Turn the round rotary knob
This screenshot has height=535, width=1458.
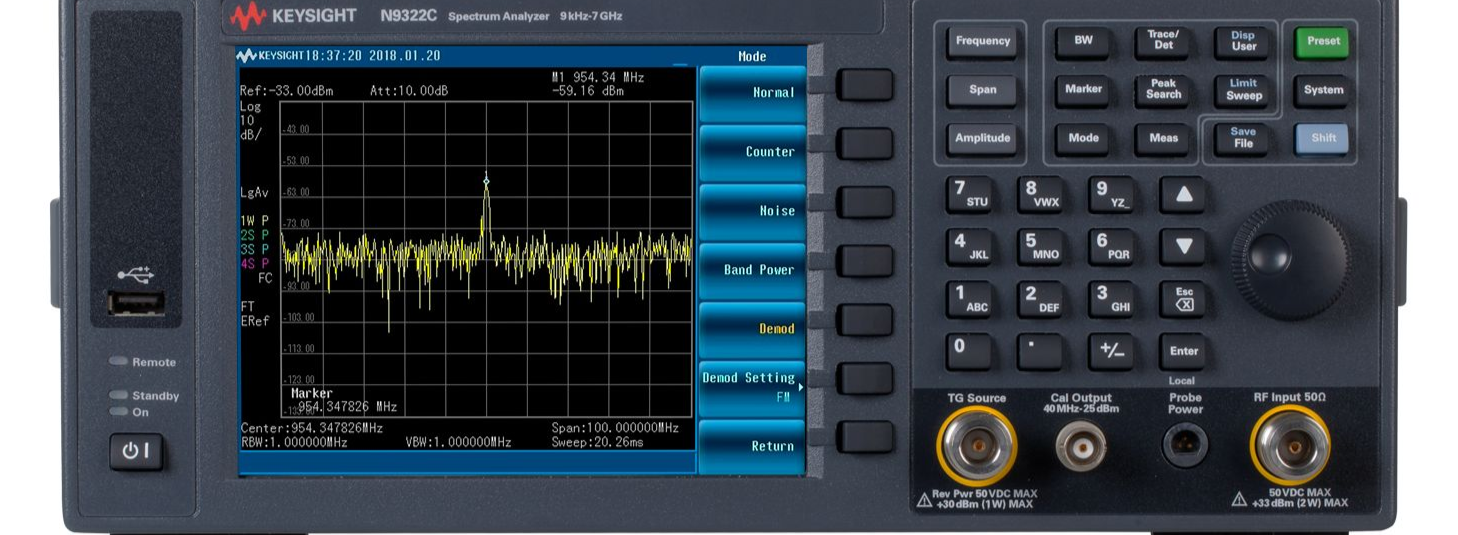click(x=1290, y=258)
